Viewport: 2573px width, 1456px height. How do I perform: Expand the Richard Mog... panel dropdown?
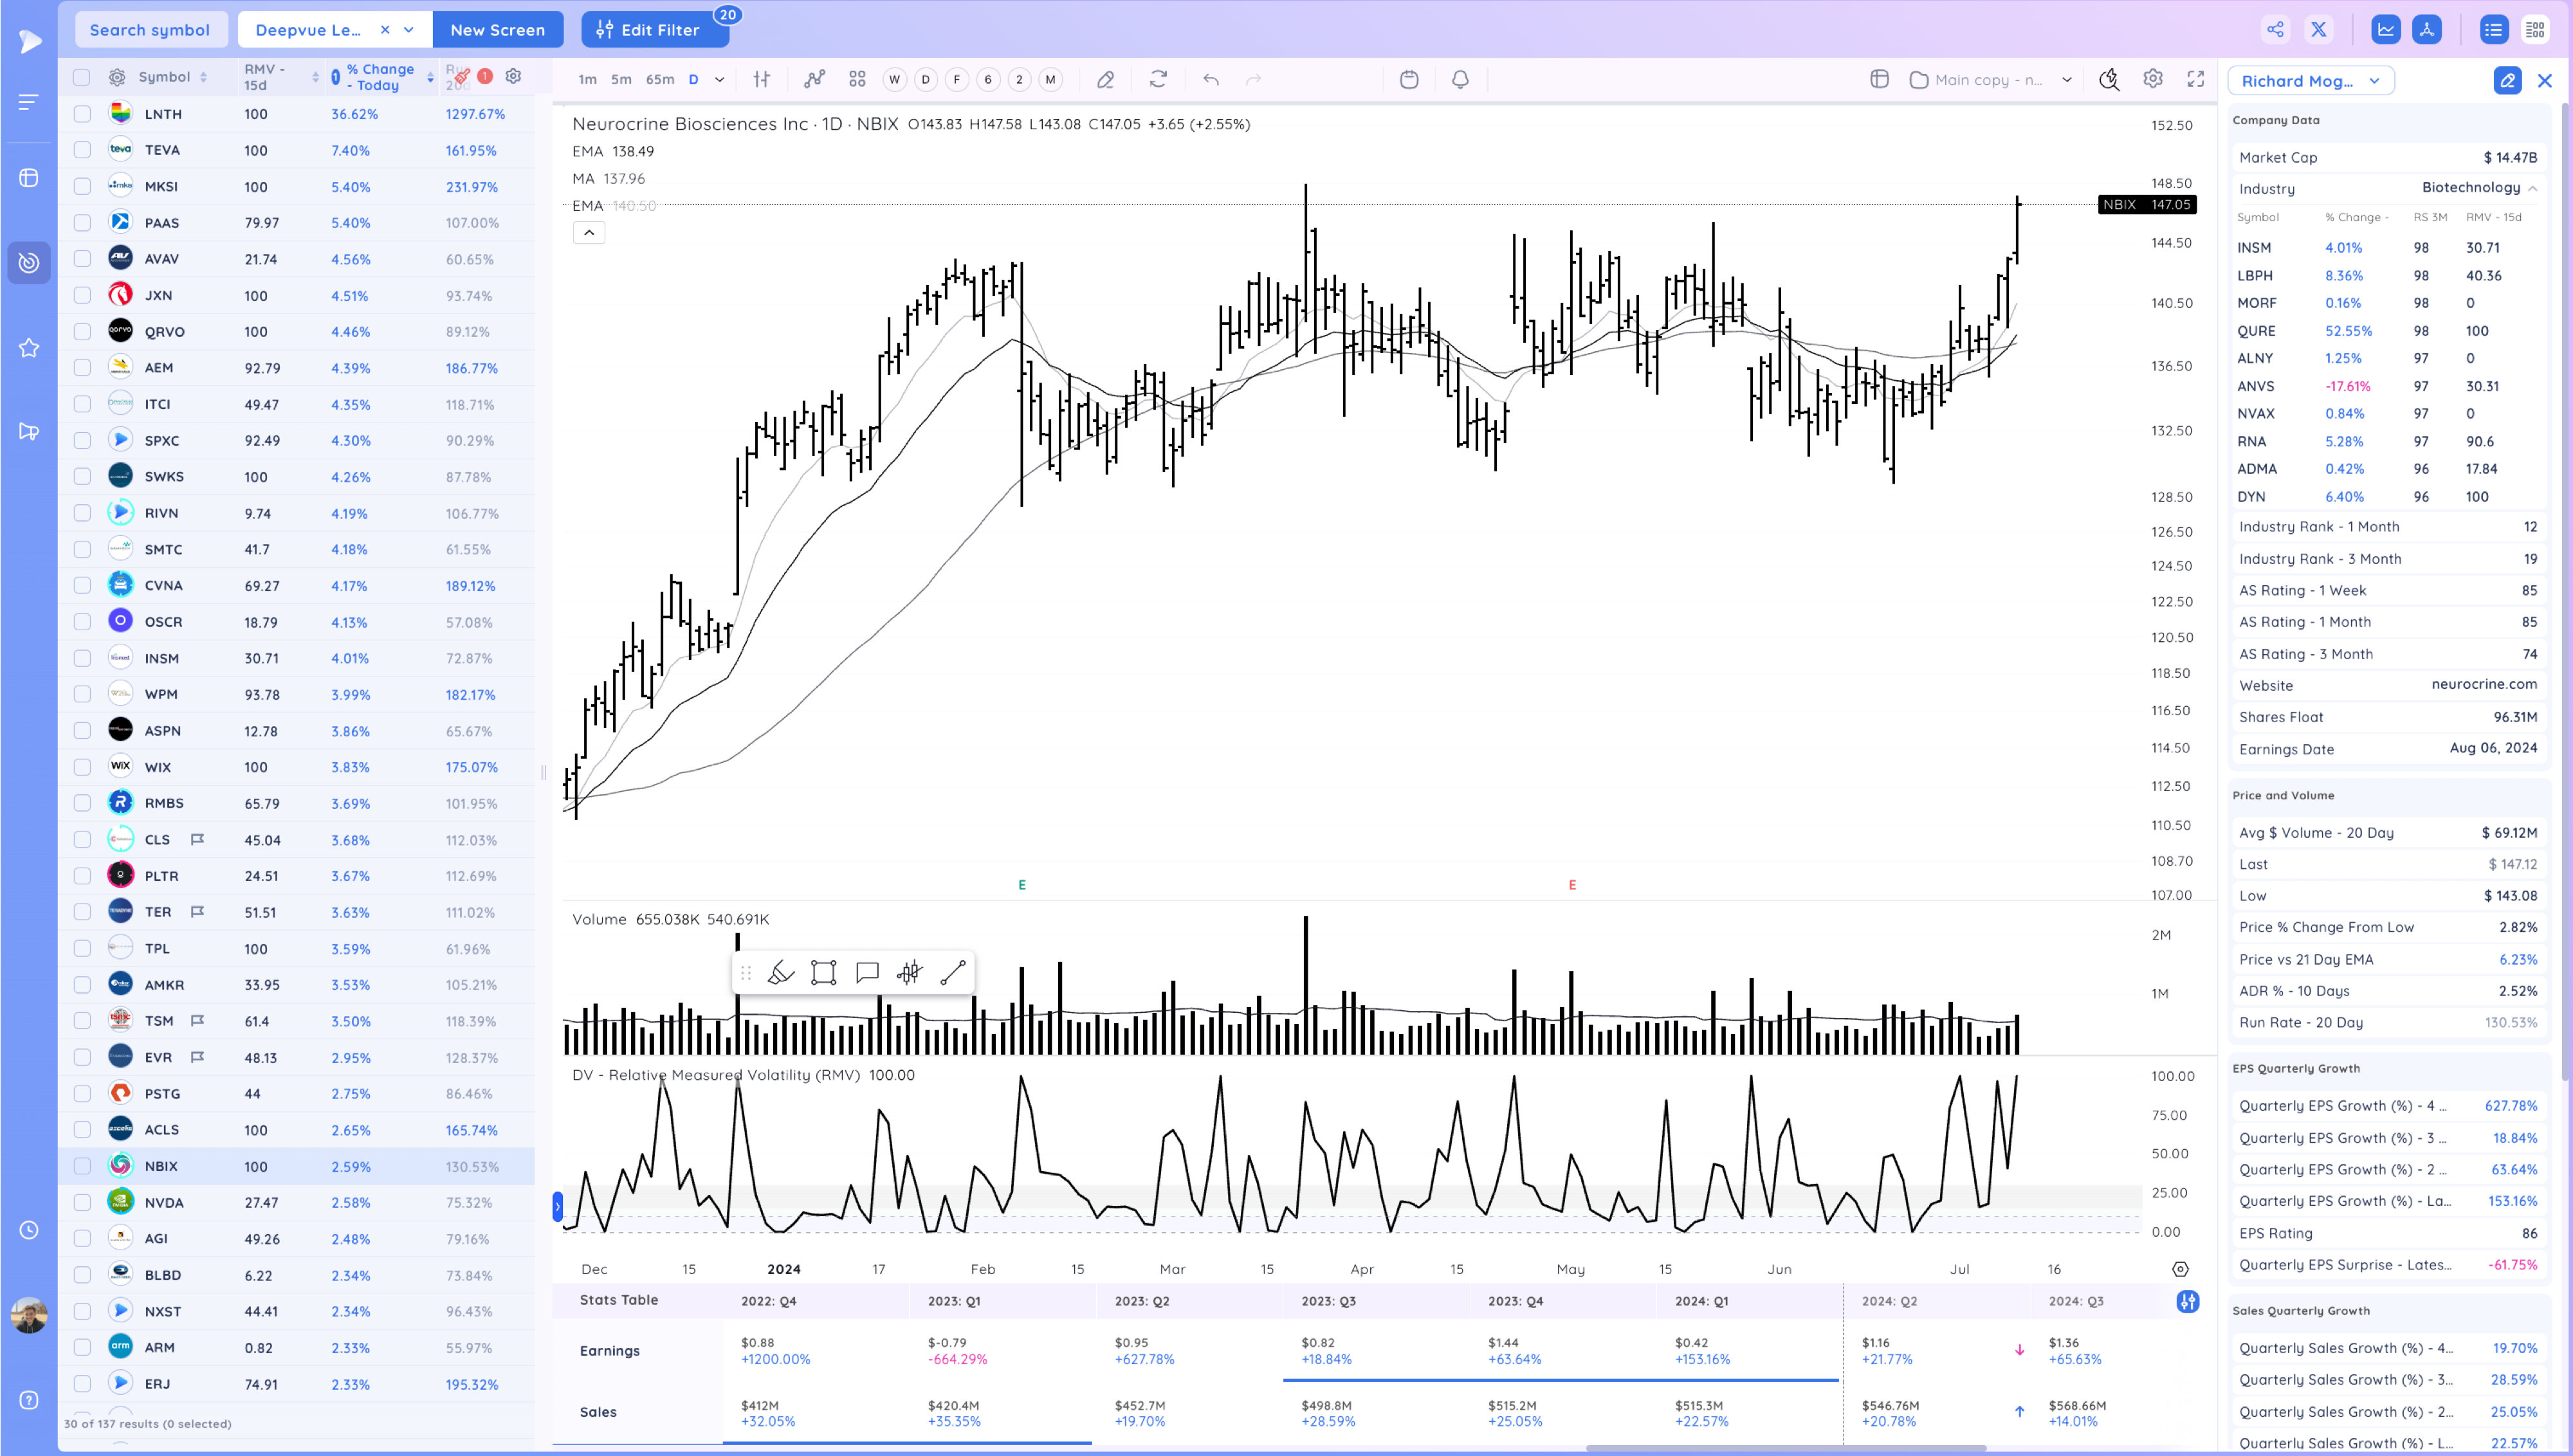pyautogui.click(x=2373, y=81)
